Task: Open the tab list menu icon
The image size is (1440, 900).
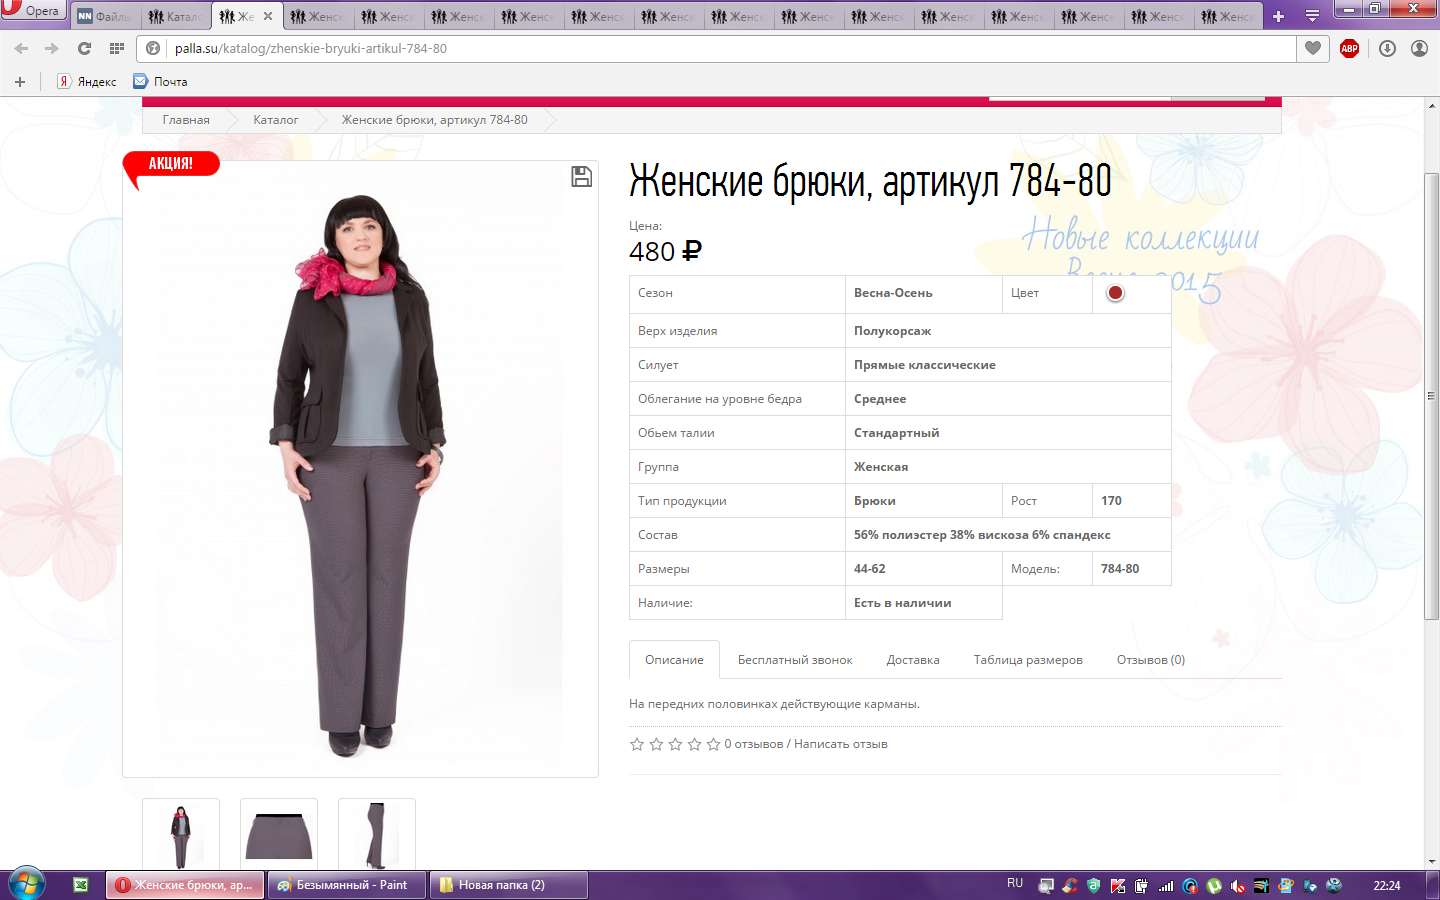Action: pyautogui.click(x=1312, y=16)
